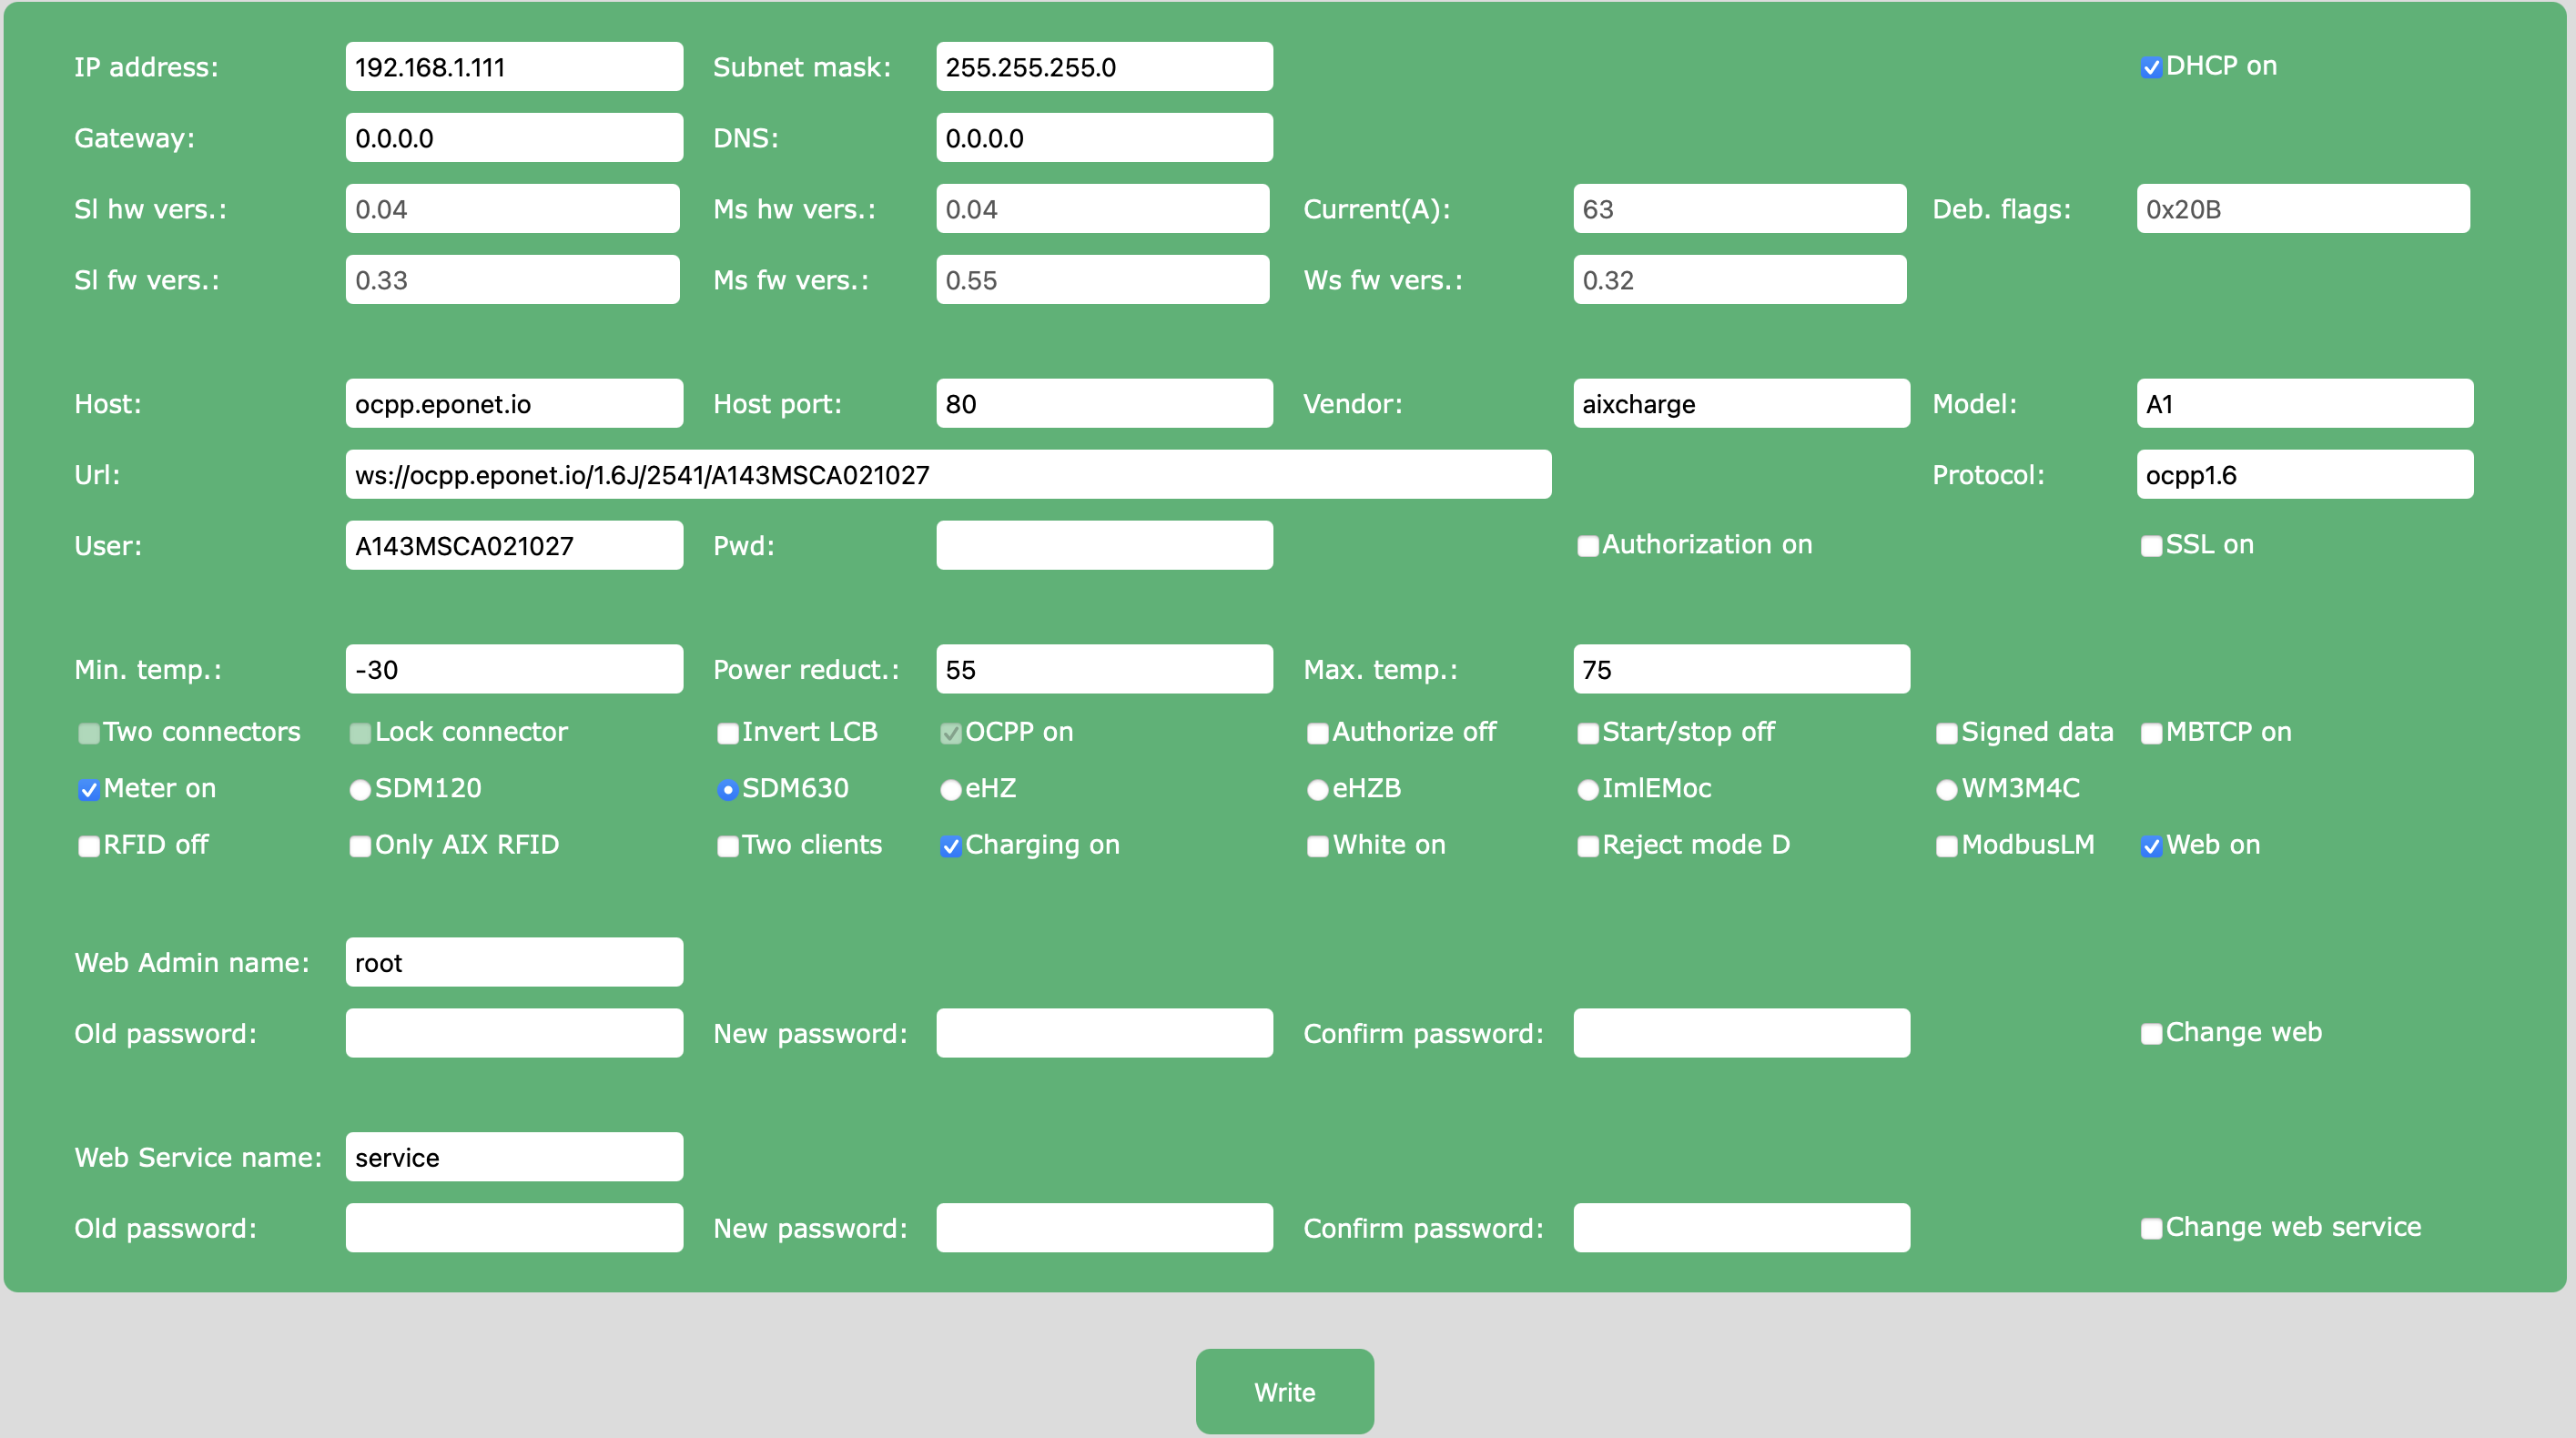
Task: Disable the Charging on checkbox
Action: (x=950, y=846)
